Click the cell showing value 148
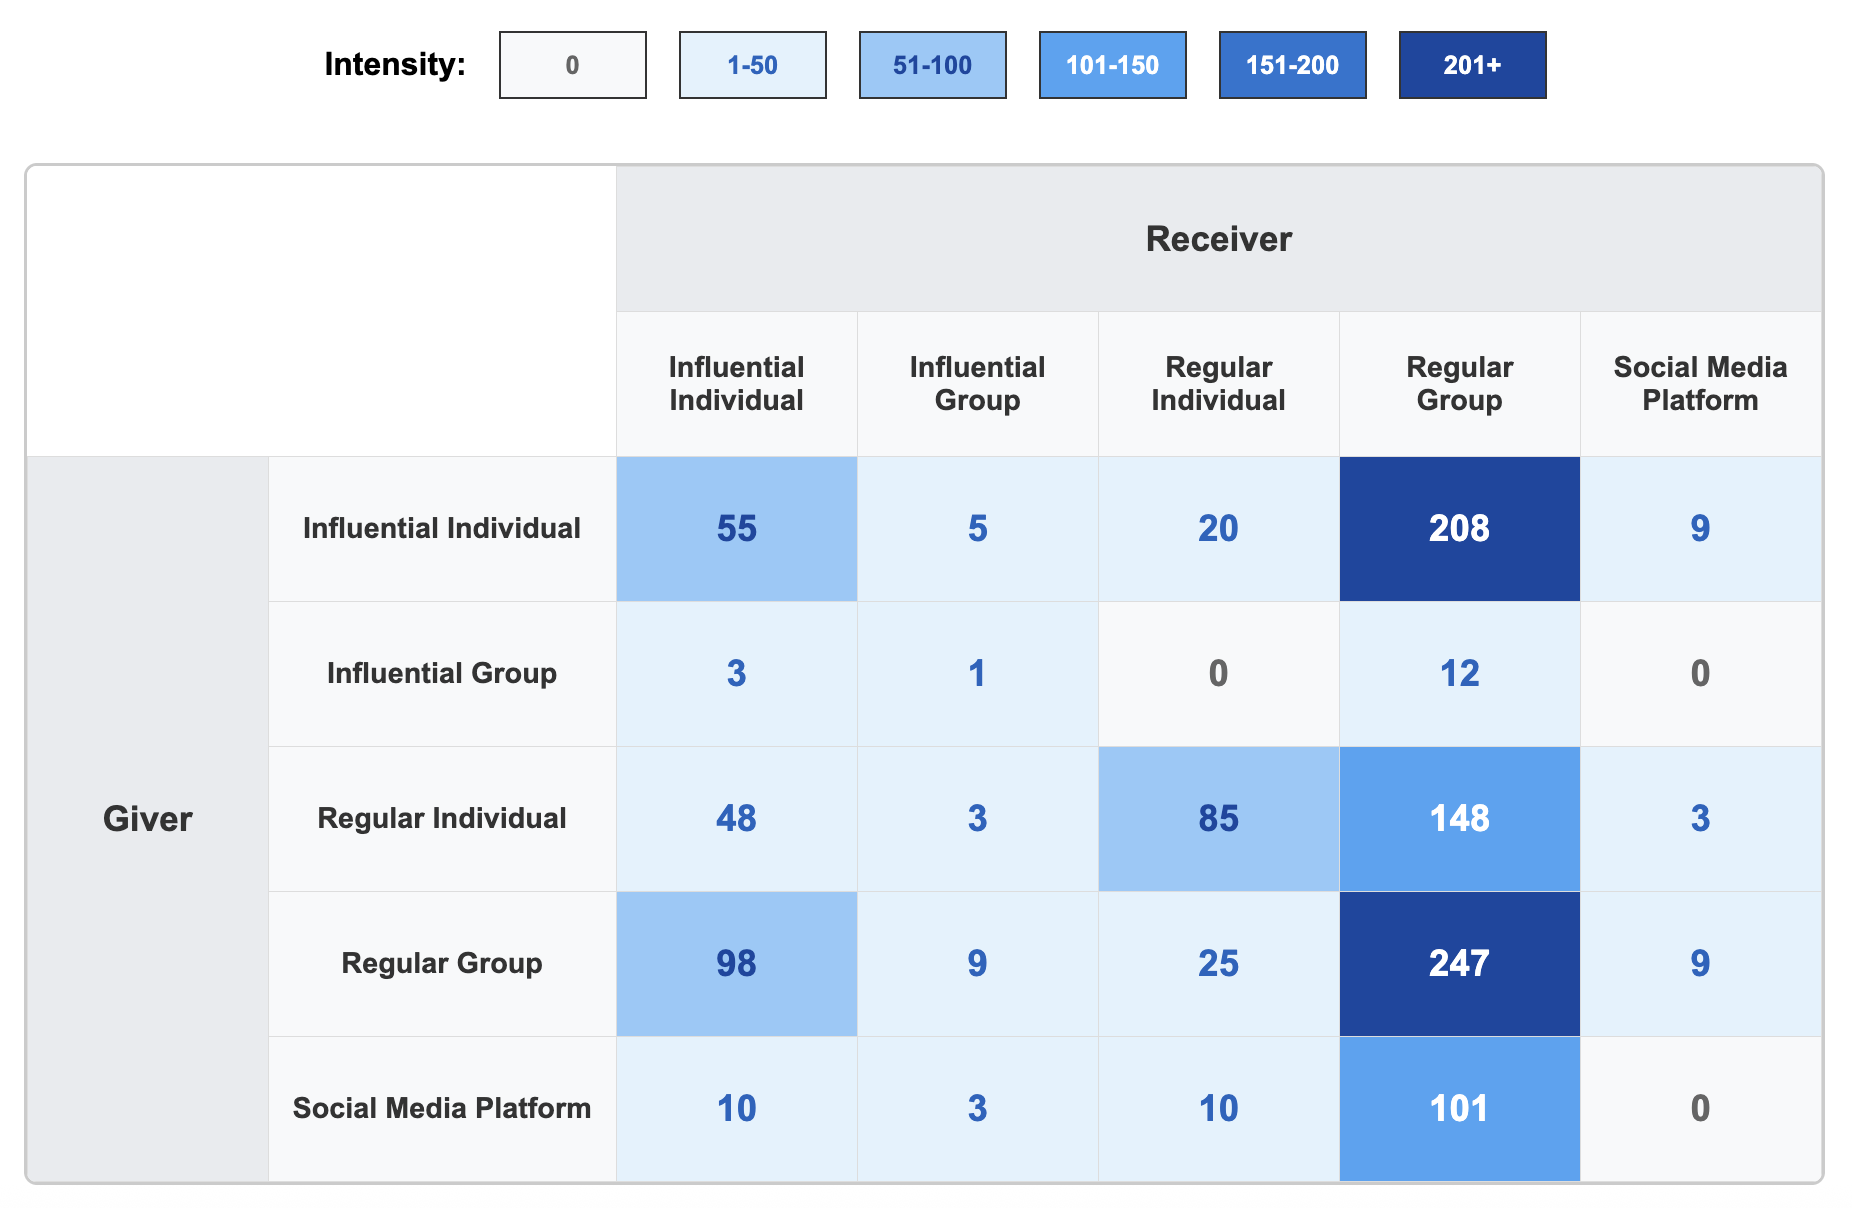The image size is (1852, 1208). click(x=1459, y=818)
